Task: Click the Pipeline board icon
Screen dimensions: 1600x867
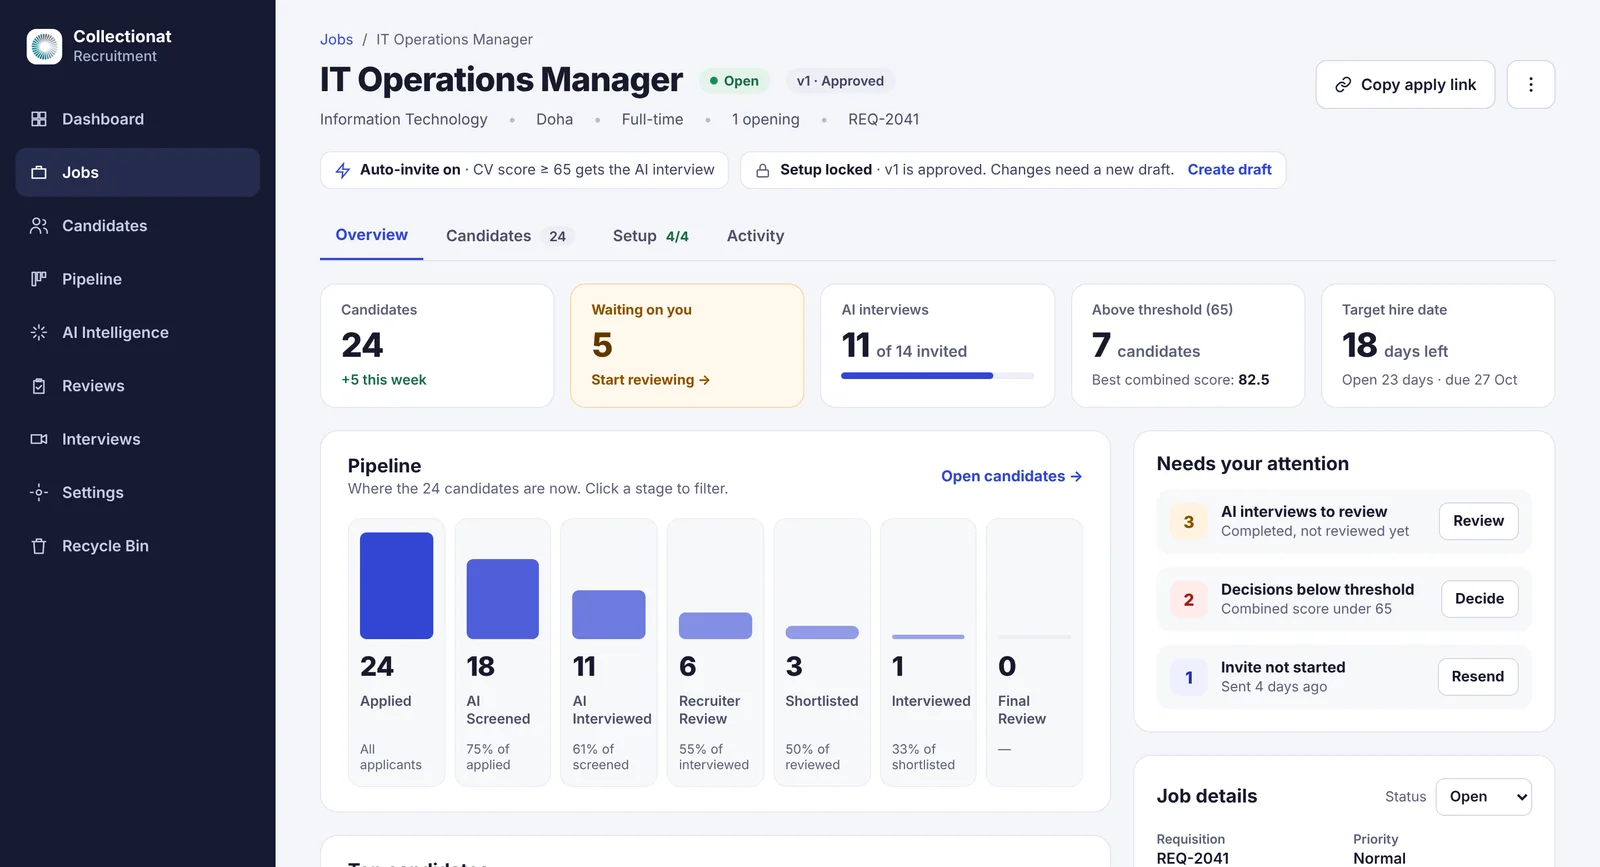Action: 39,279
